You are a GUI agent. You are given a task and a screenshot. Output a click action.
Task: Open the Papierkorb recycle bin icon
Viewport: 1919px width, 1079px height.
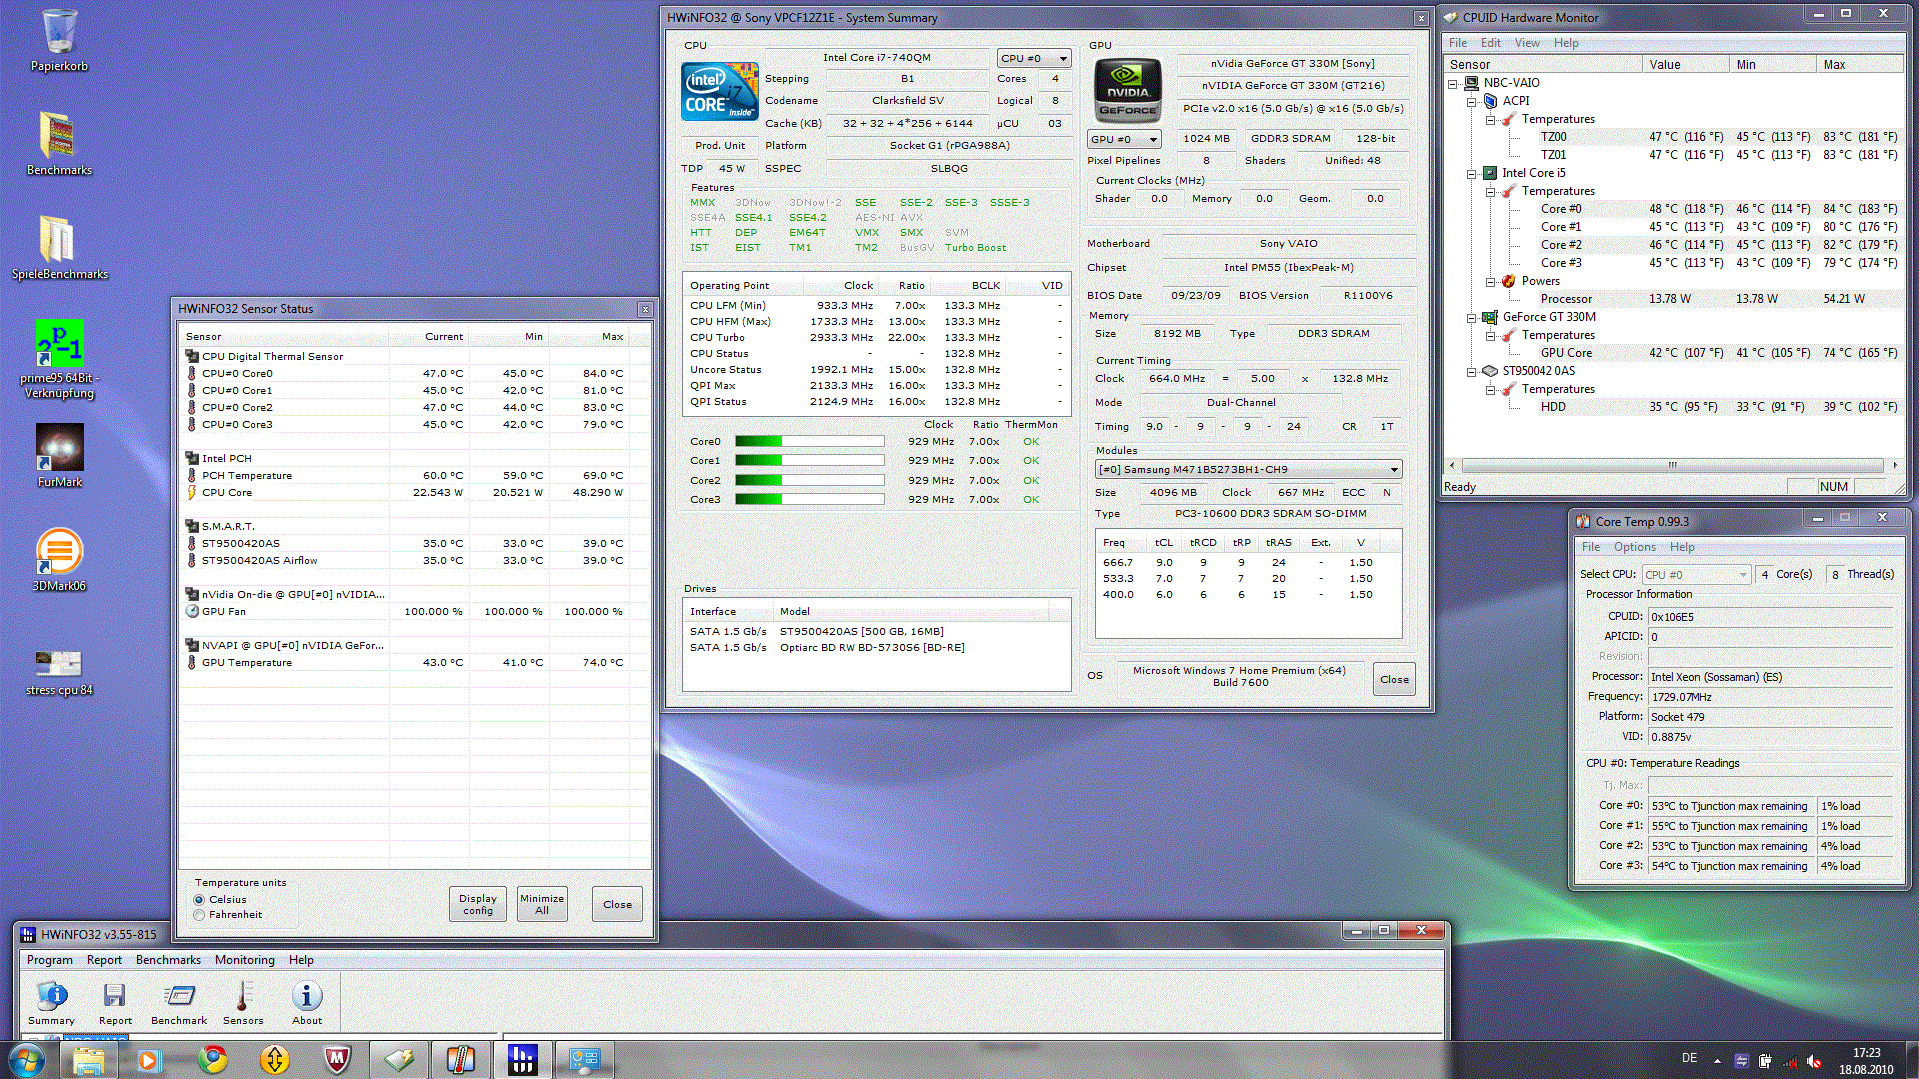tap(59, 40)
